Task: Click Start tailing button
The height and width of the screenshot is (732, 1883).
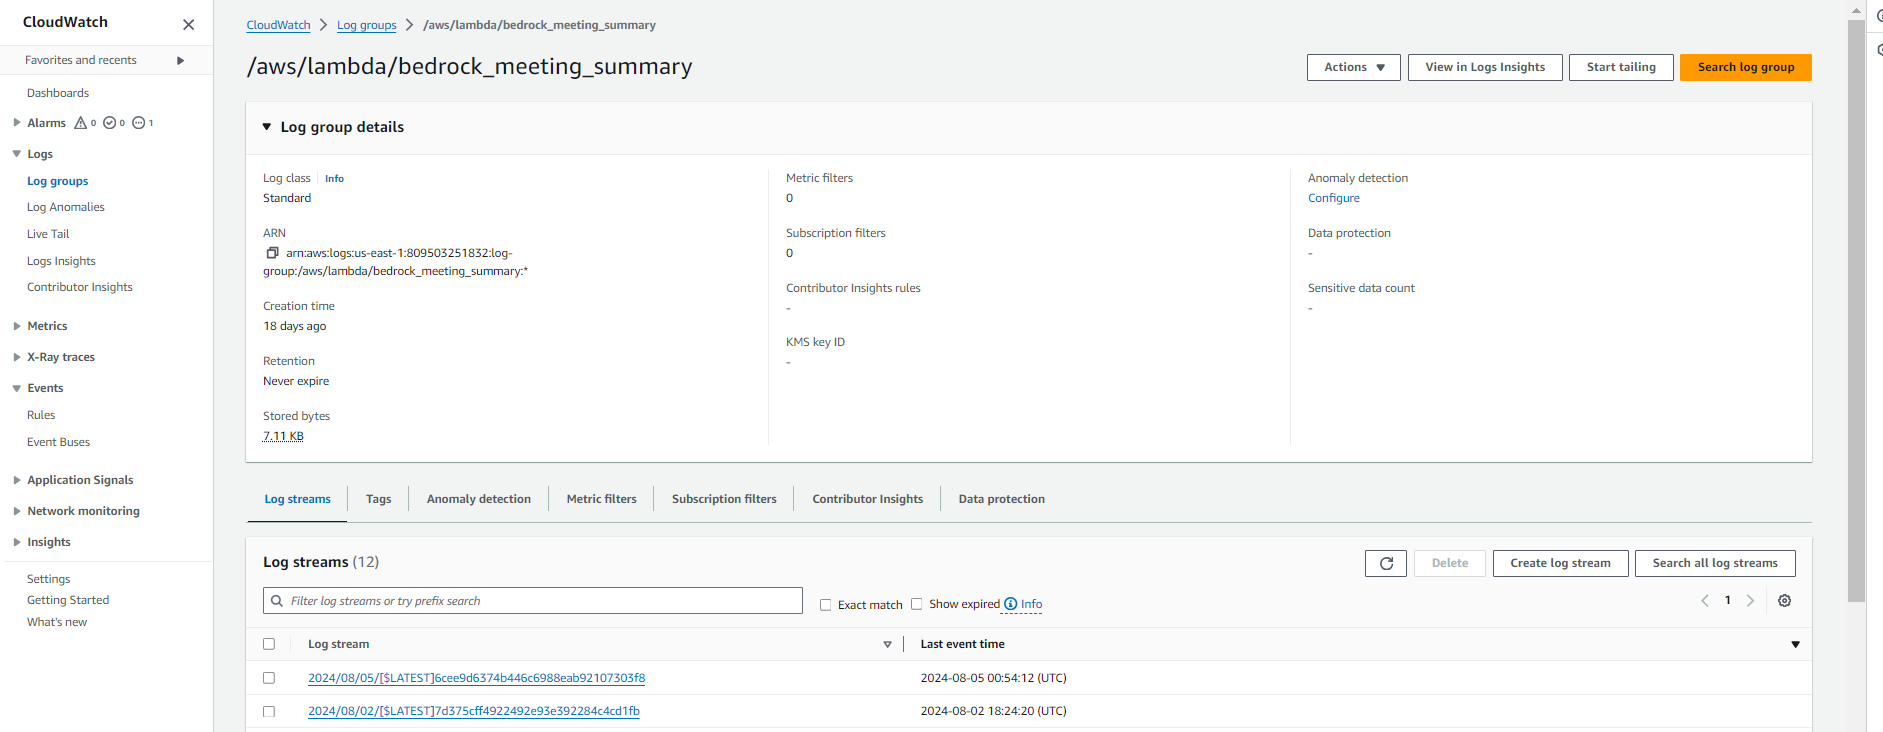Action: click(1621, 67)
